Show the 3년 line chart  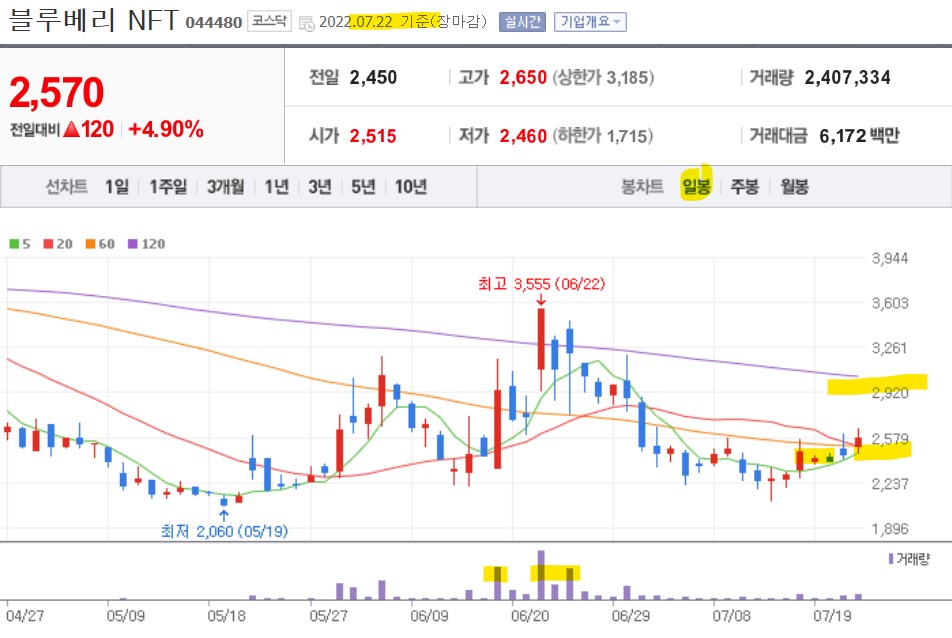320,186
